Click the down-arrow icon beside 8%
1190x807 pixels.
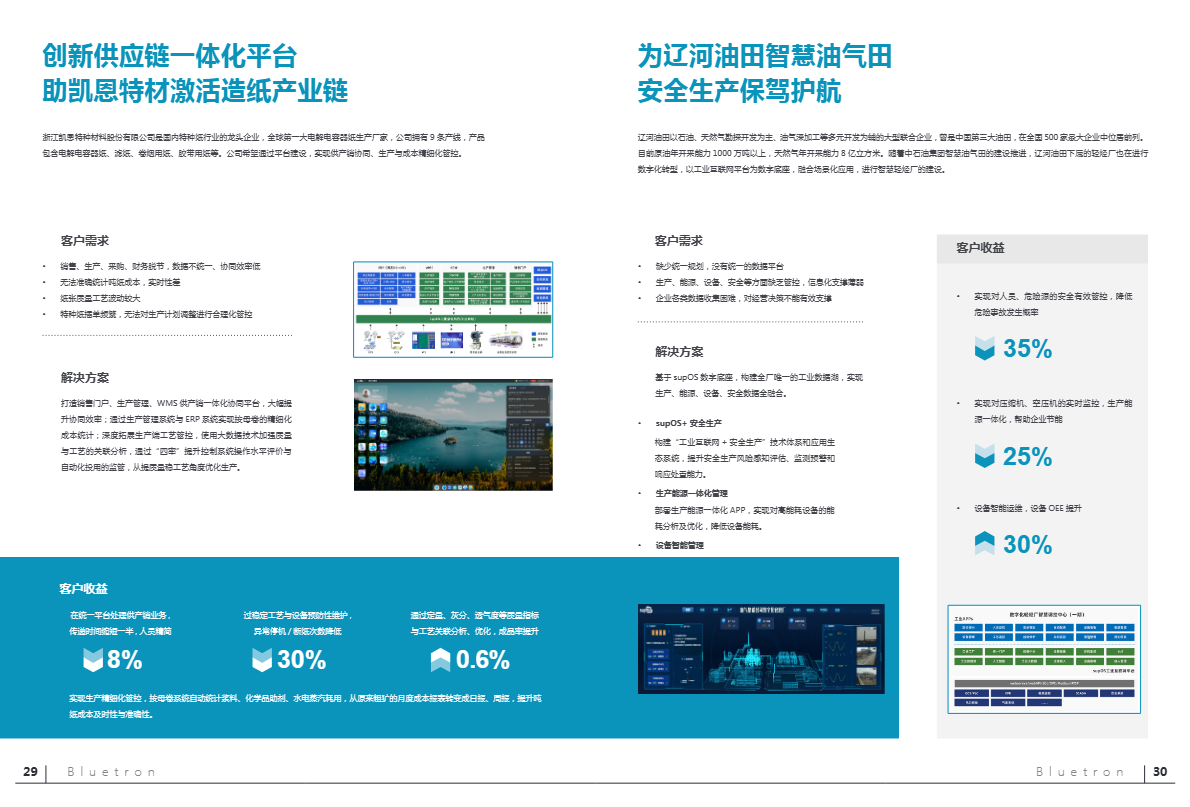coord(93,660)
